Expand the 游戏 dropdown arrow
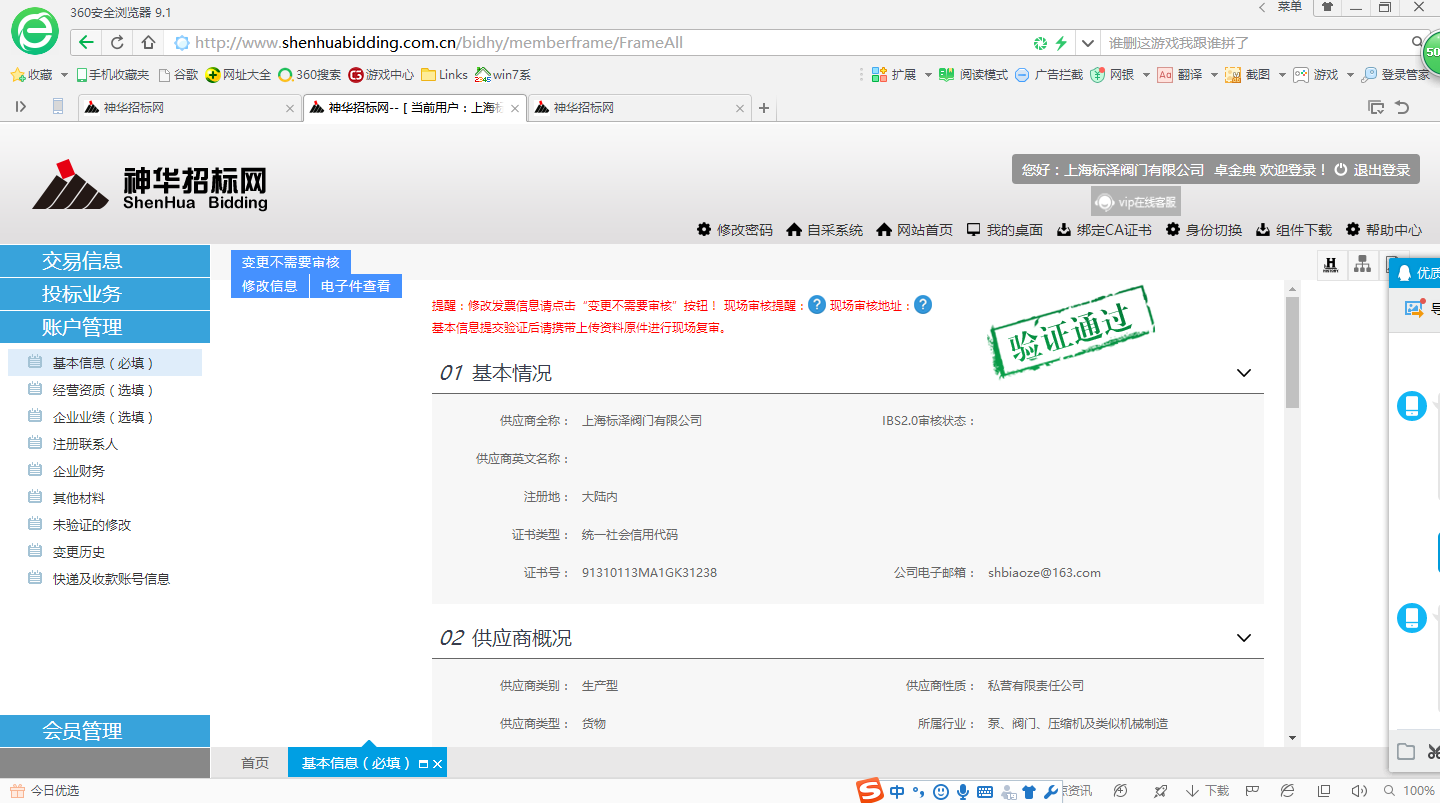This screenshot has width=1440, height=803. pyautogui.click(x=1349, y=75)
